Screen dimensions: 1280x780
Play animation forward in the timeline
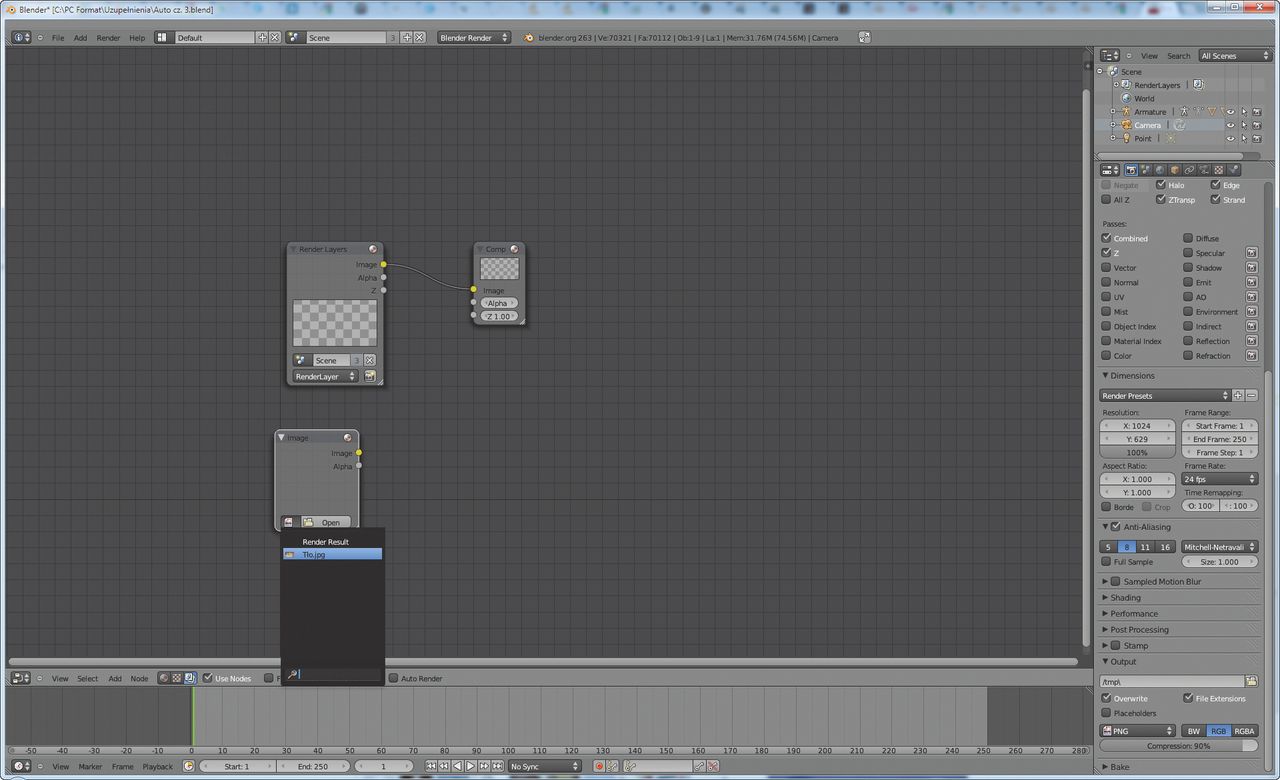470,767
